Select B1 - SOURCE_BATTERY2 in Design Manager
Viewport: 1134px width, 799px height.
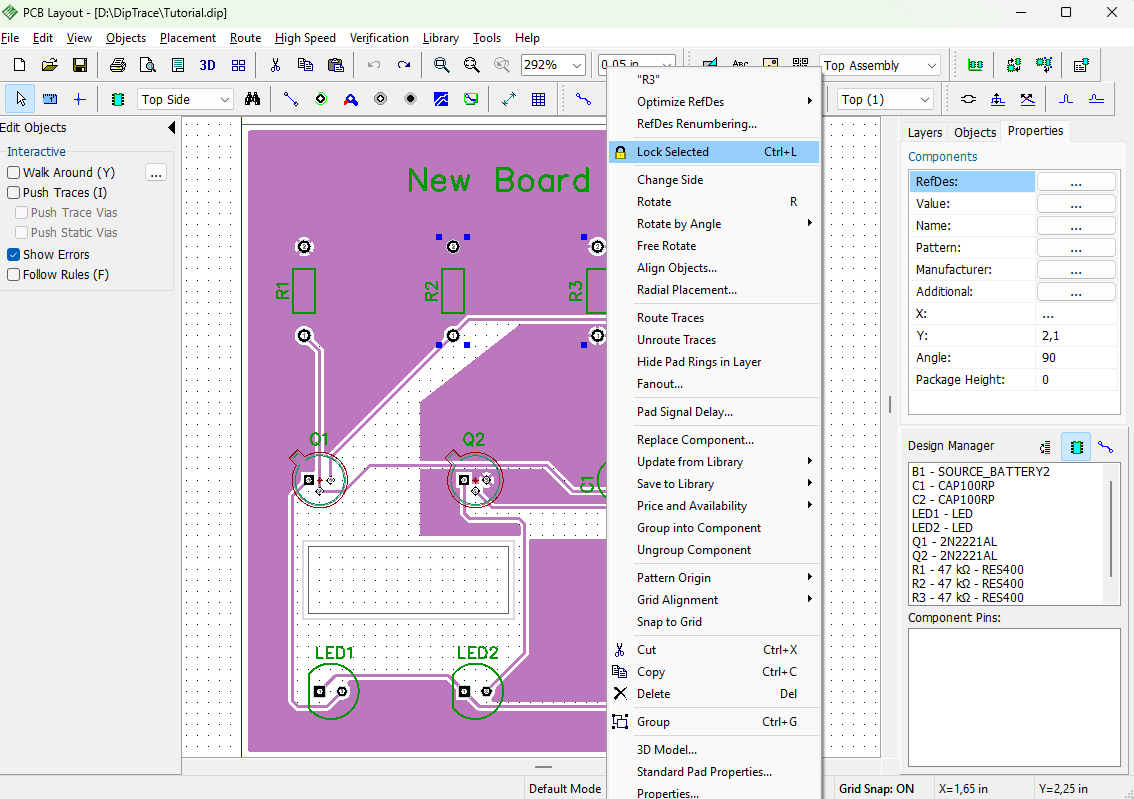tap(980, 471)
